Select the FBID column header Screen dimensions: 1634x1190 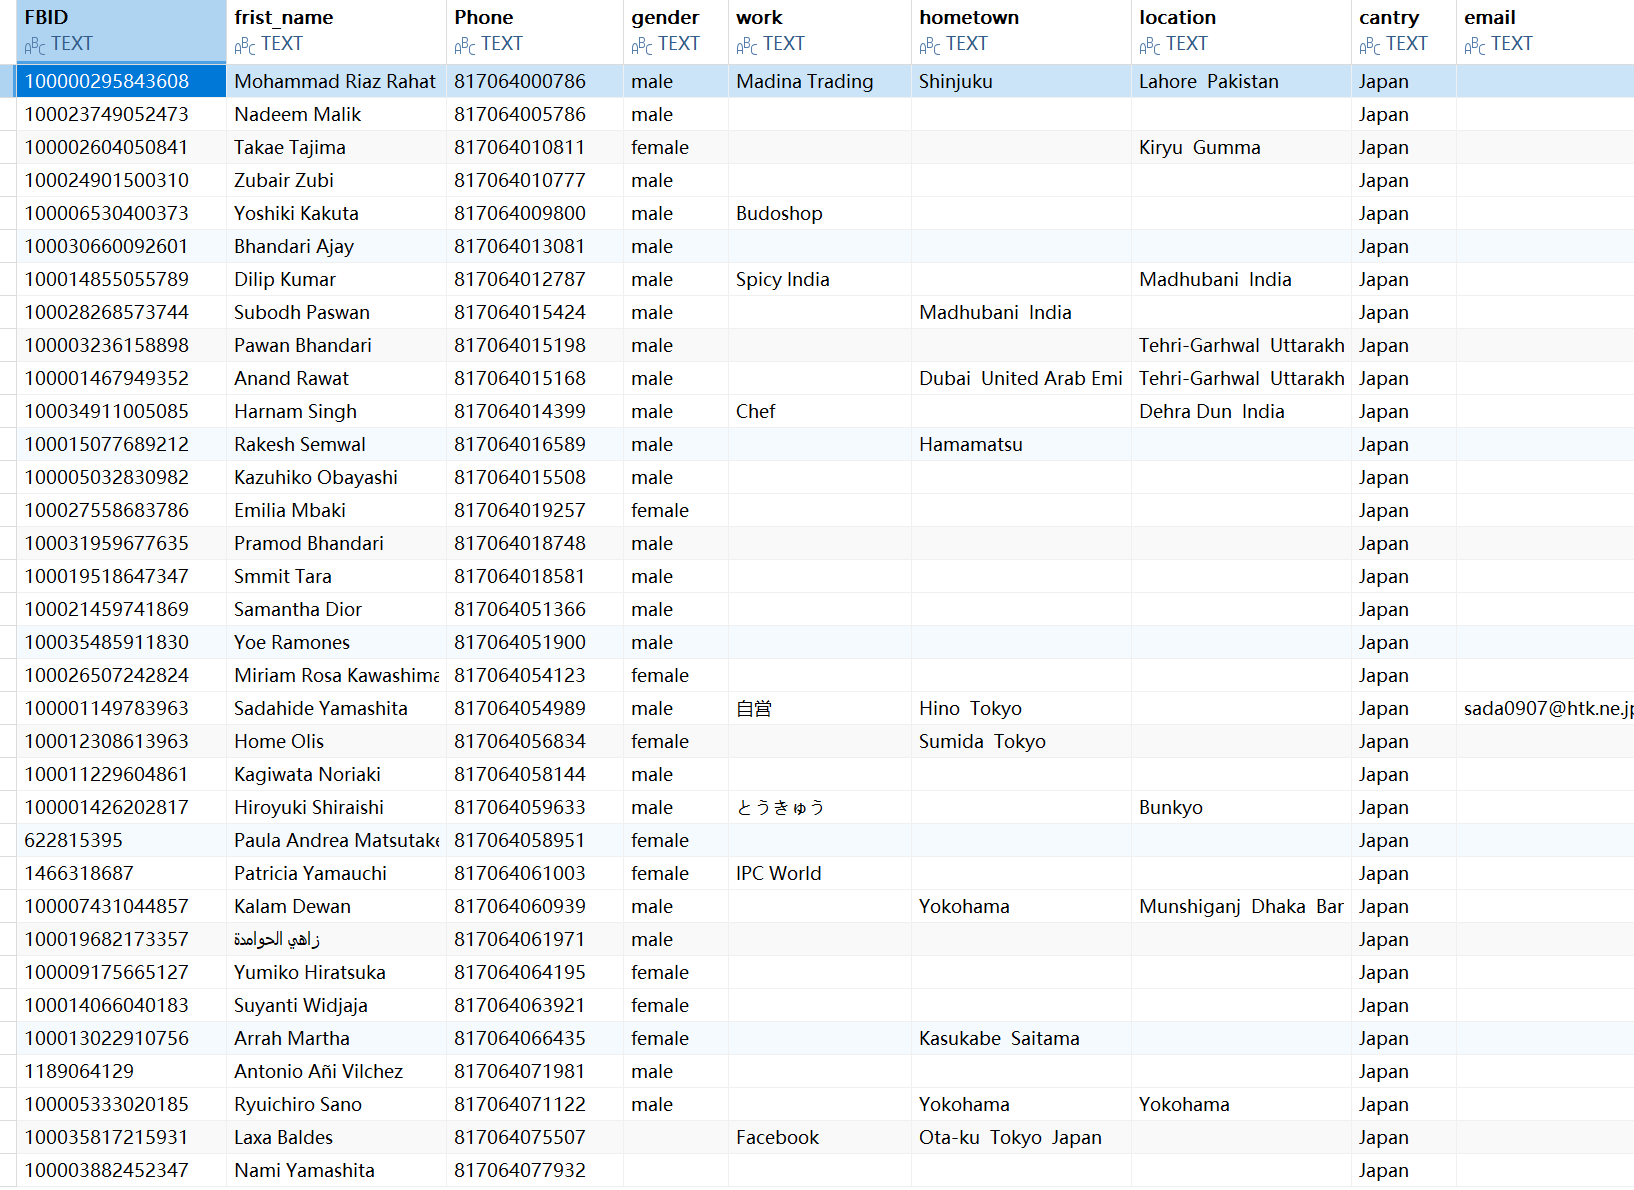pyautogui.click(x=47, y=17)
